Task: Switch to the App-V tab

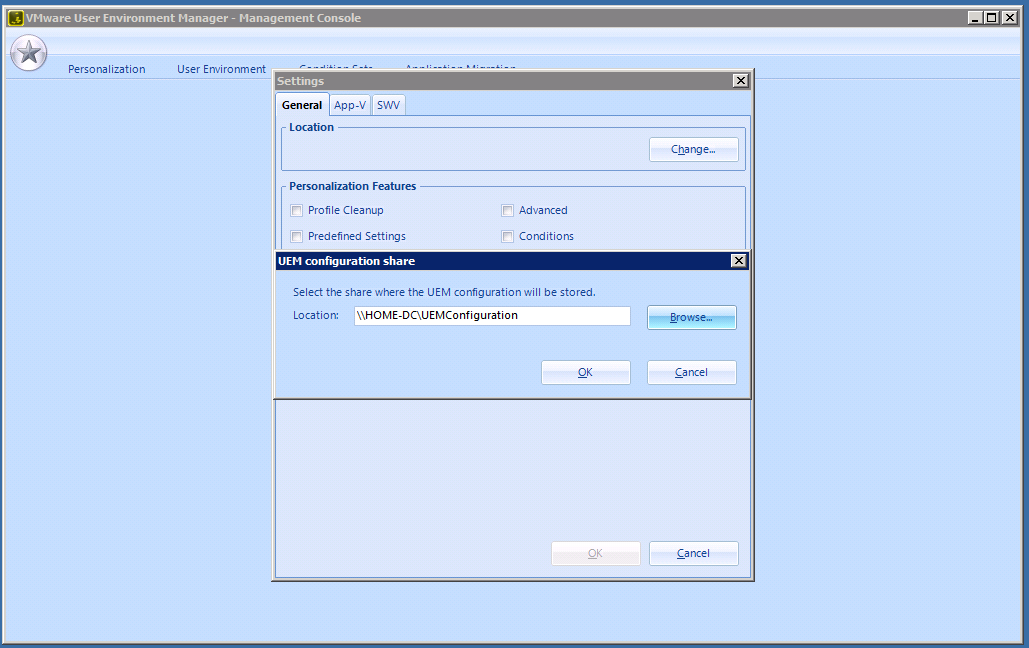Action: pyautogui.click(x=350, y=105)
